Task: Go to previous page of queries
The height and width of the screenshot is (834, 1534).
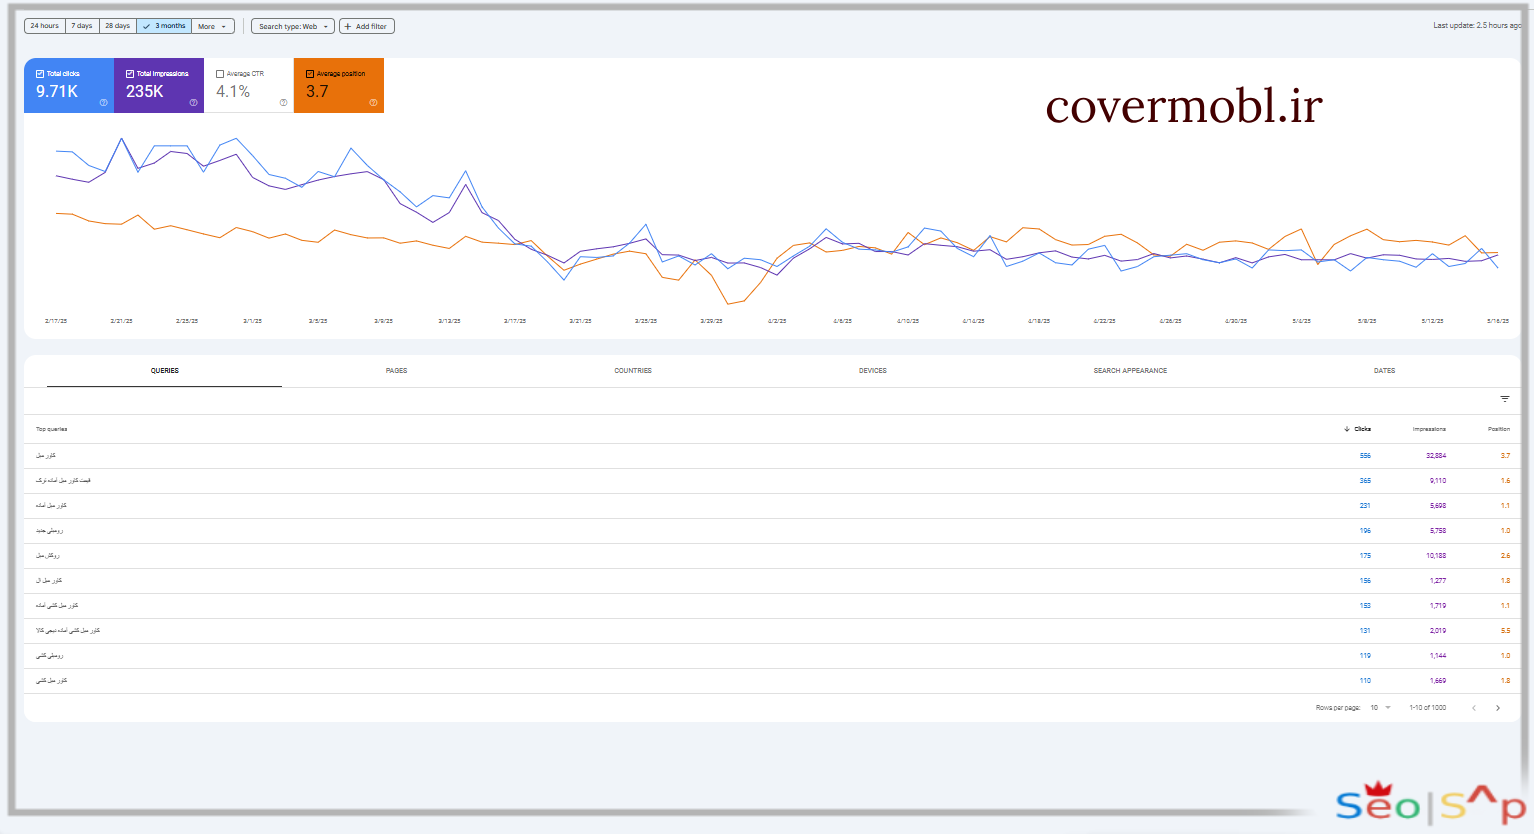Action: pos(1473,708)
